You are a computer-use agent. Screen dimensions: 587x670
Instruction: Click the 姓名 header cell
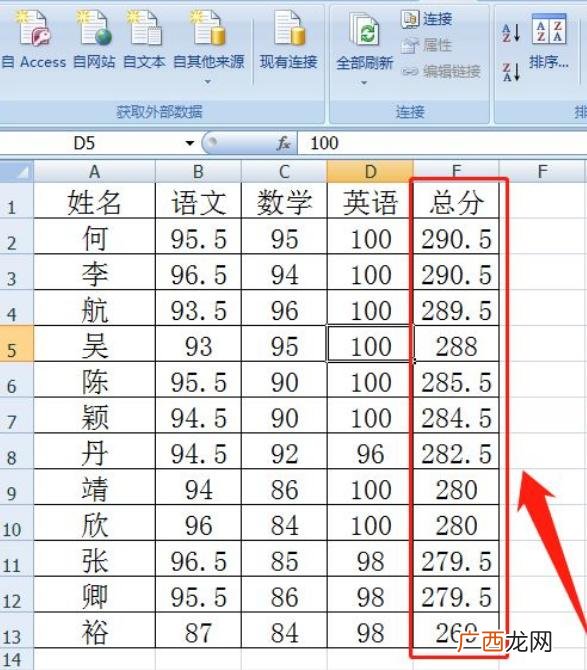click(x=94, y=201)
